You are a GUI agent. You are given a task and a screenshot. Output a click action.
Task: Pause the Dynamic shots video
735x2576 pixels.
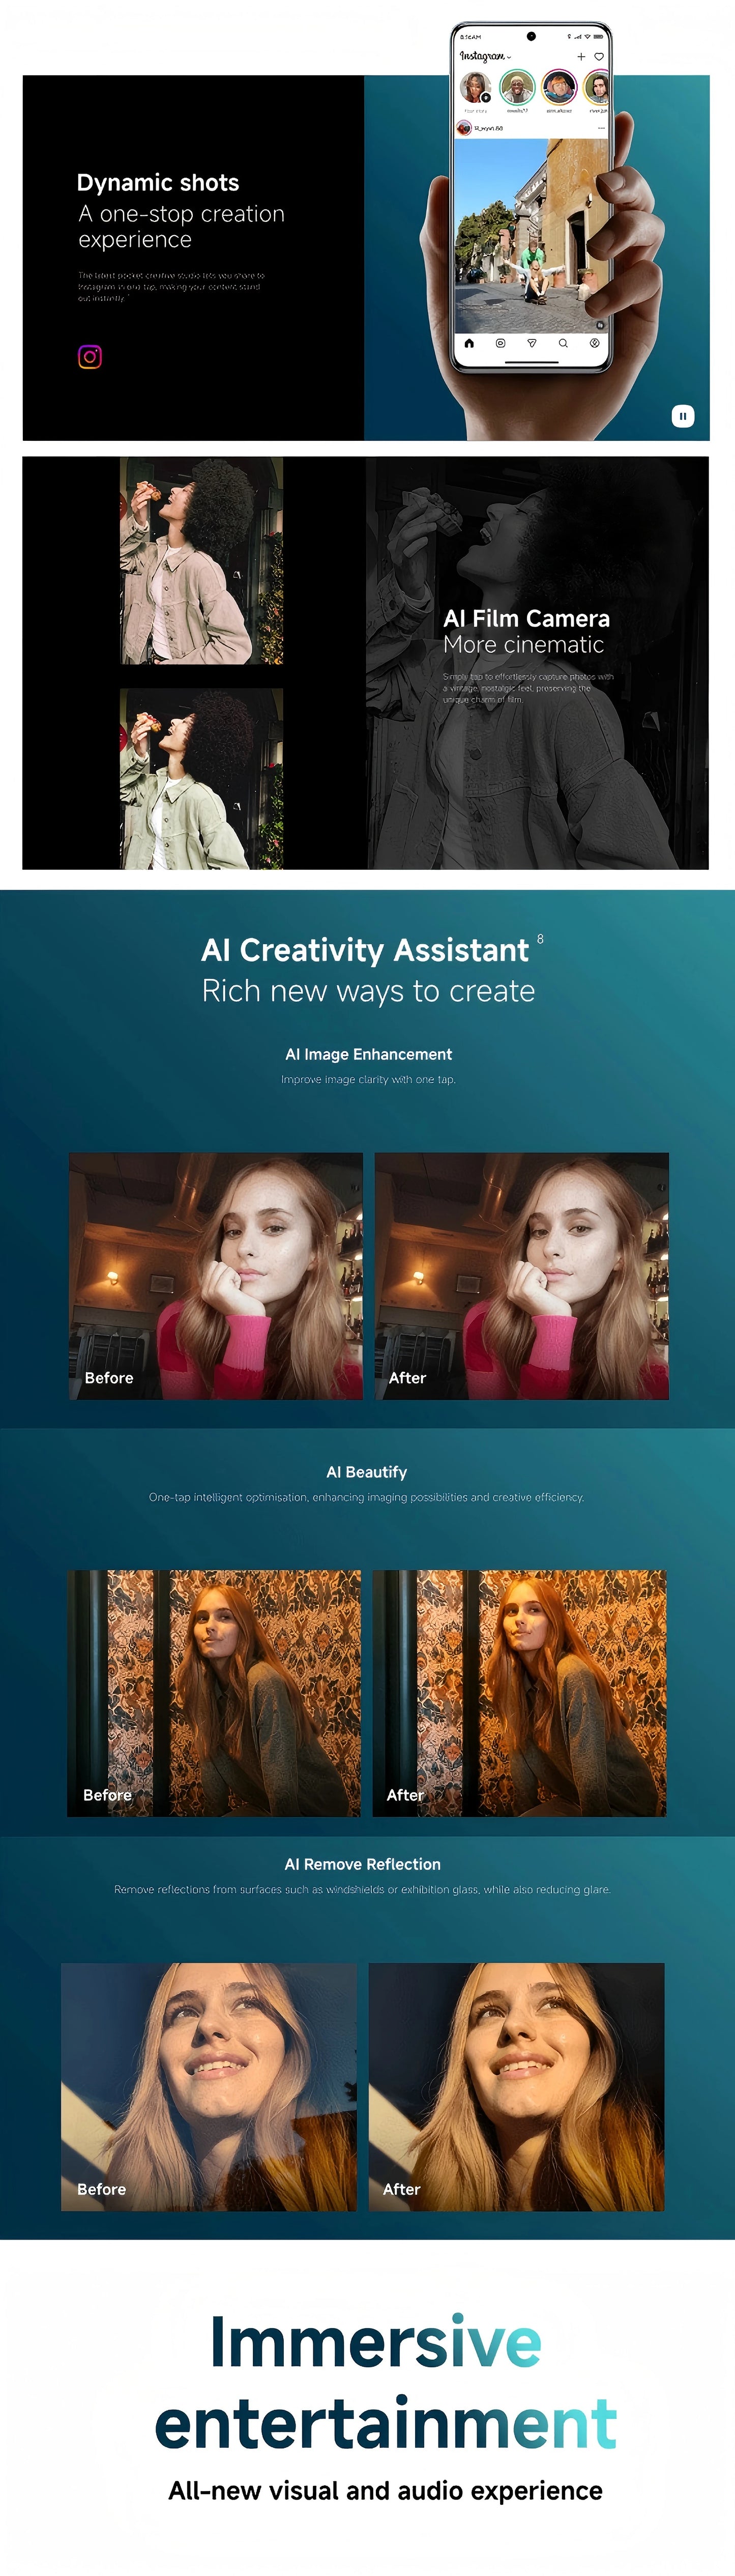coord(683,416)
